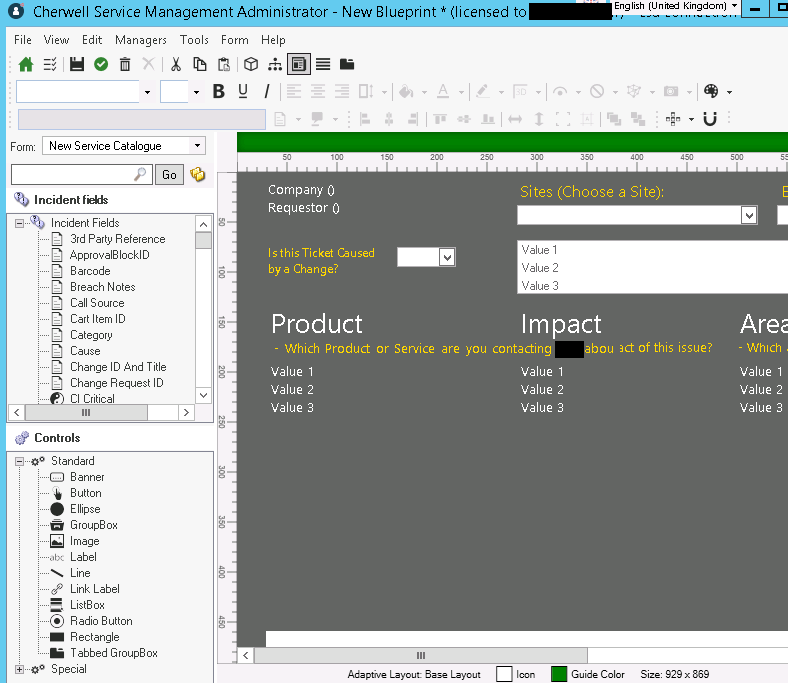Cut selection with the scissors icon
Viewport: 788px width, 683px height.
176,65
